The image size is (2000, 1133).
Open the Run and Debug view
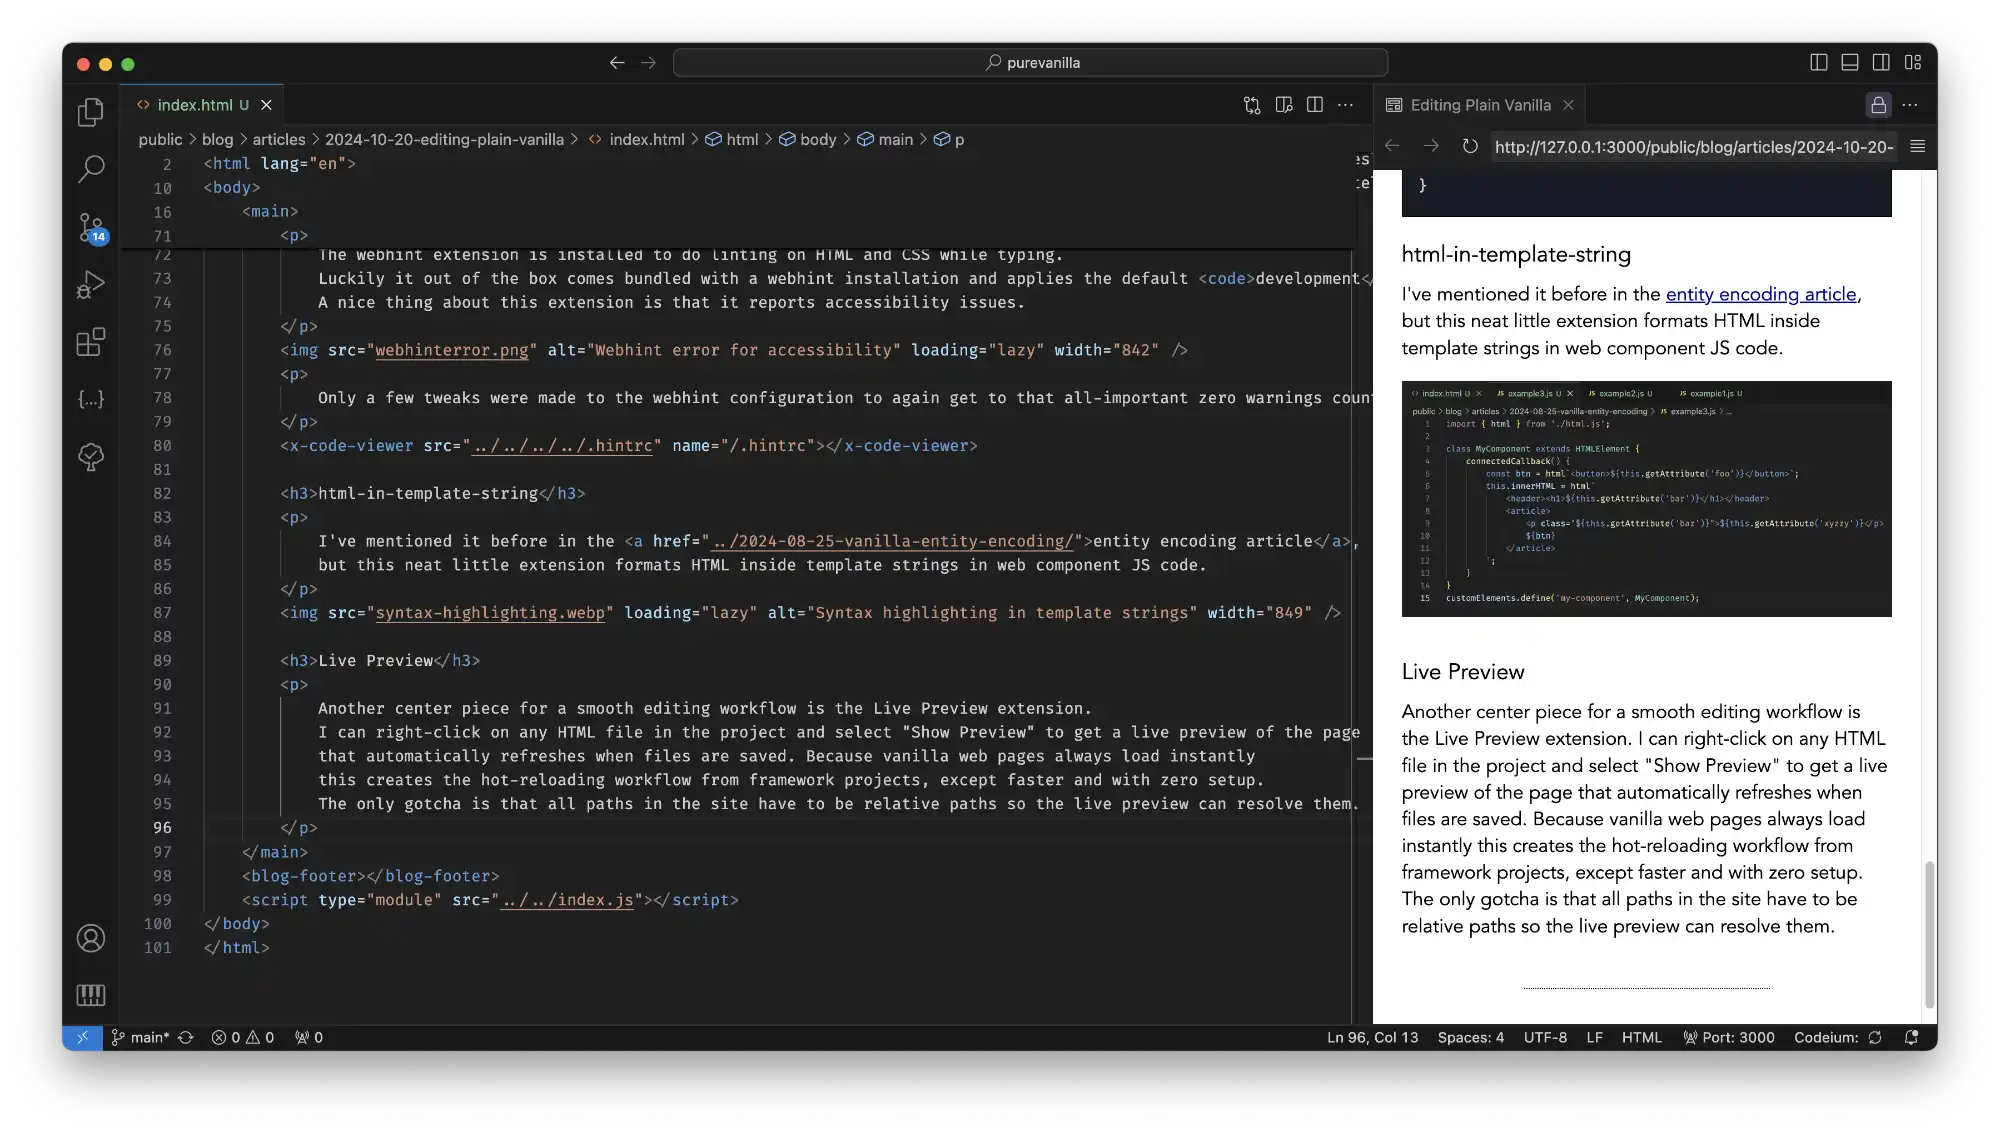point(91,285)
